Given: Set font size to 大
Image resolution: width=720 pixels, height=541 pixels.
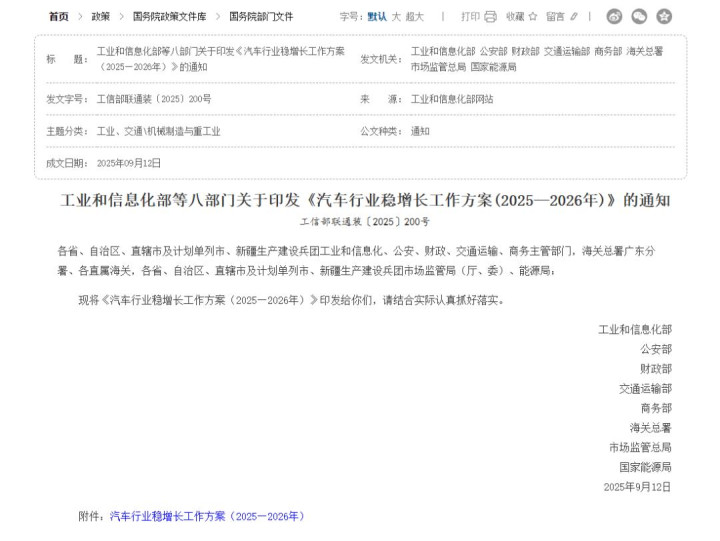Looking at the screenshot, I should click(396, 17).
